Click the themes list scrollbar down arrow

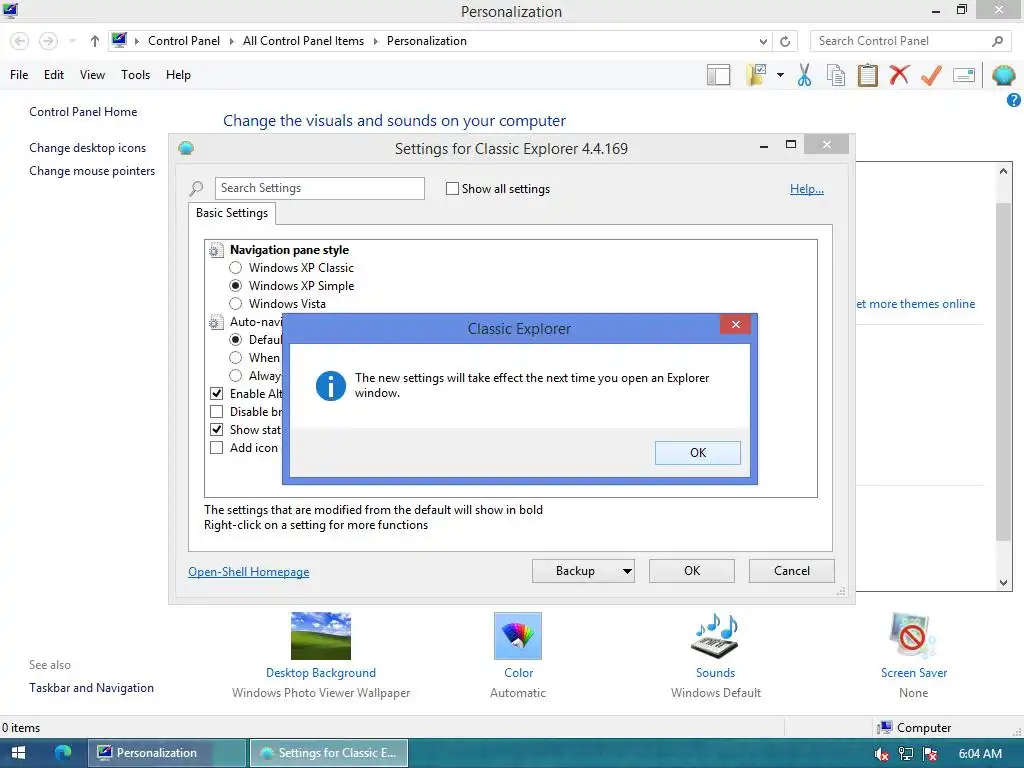coord(1004,583)
